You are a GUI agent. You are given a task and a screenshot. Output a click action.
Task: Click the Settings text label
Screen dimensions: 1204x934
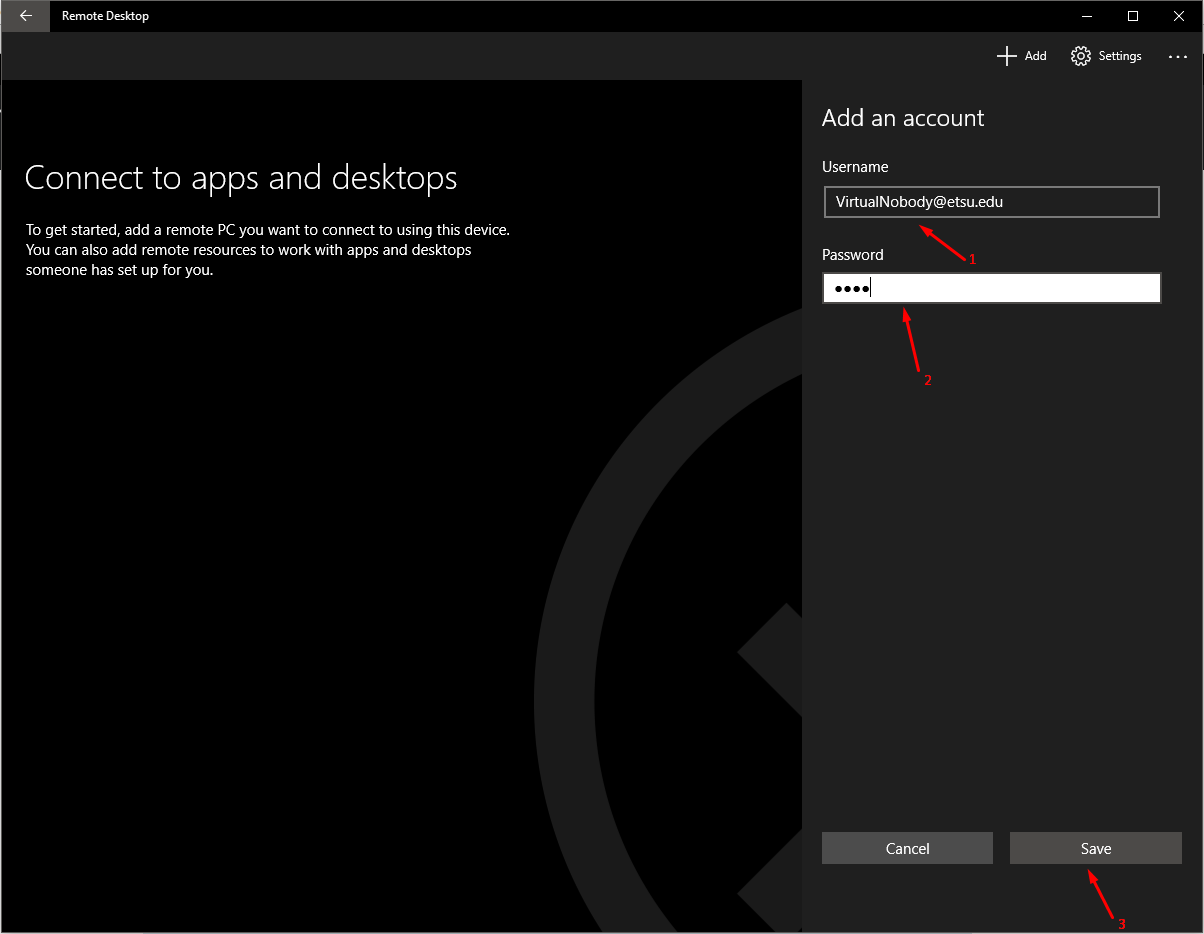[x=1120, y=56]
